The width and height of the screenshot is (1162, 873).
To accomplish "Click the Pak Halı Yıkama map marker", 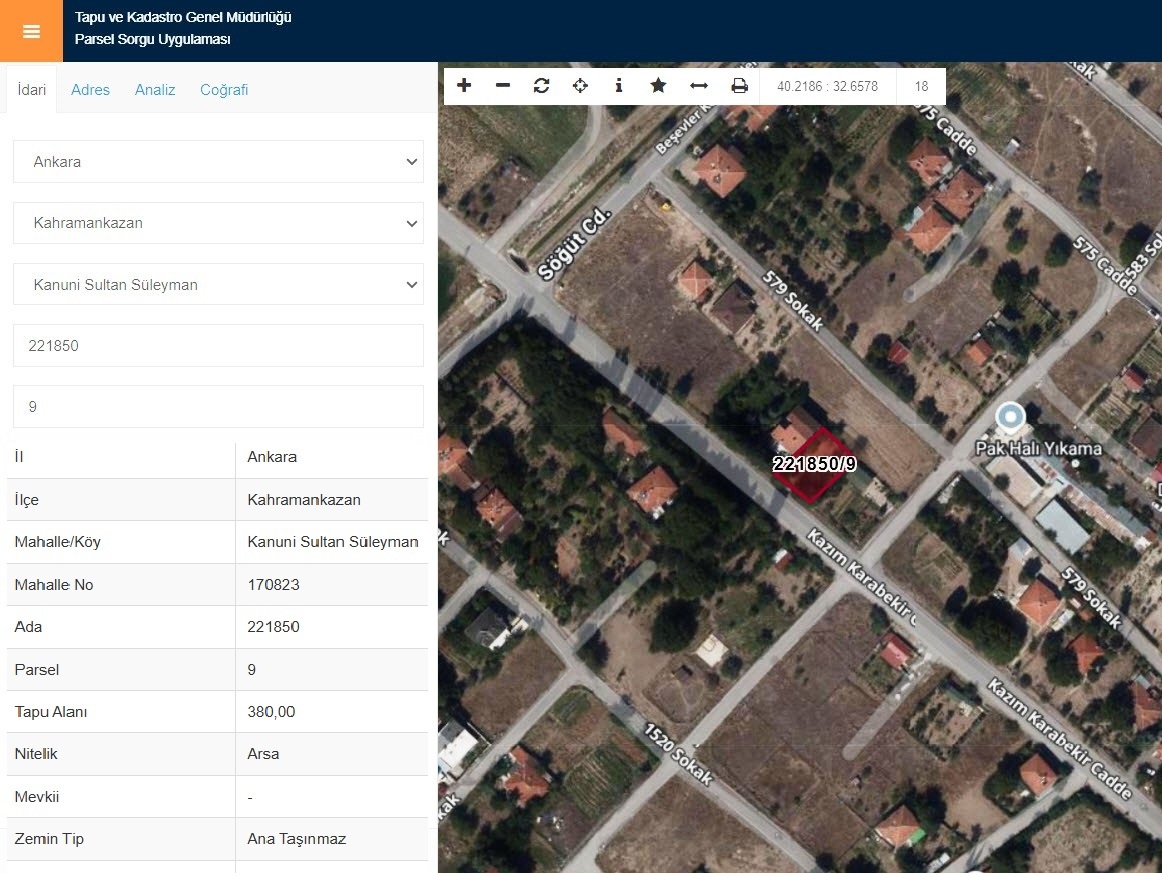I will click(1011, 415).
